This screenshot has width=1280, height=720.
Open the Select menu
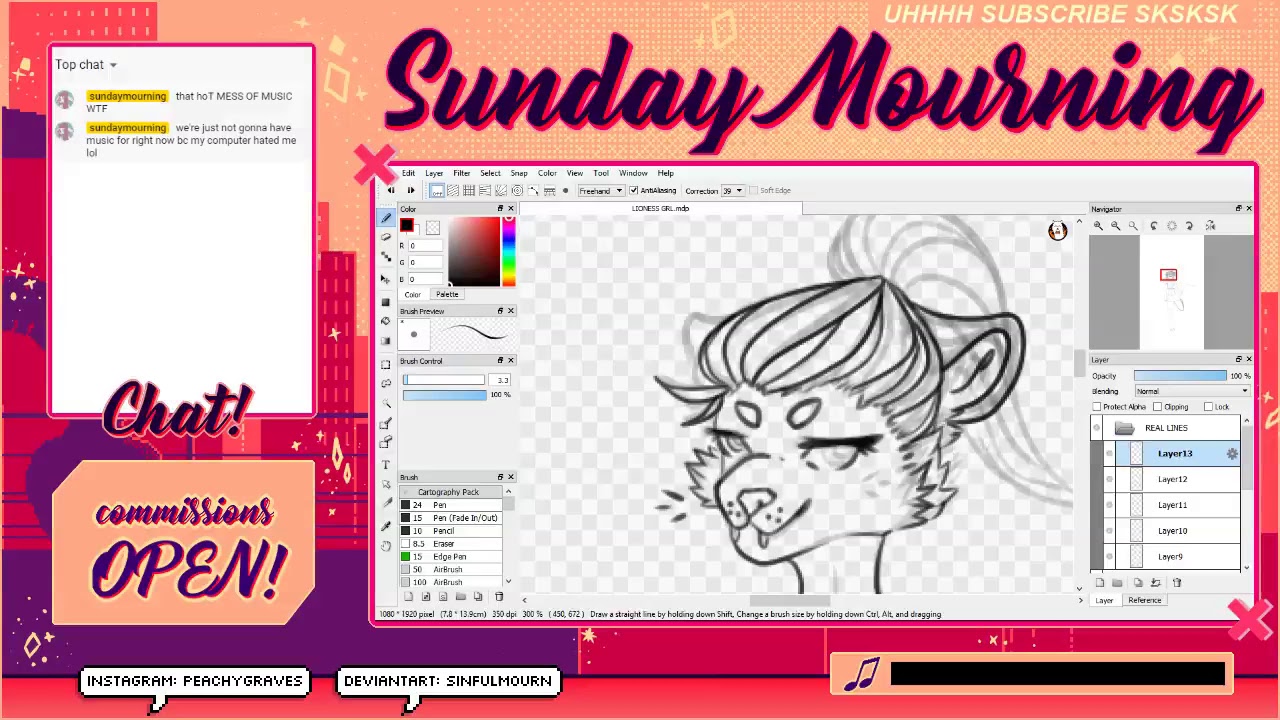(x=490, y=173)
